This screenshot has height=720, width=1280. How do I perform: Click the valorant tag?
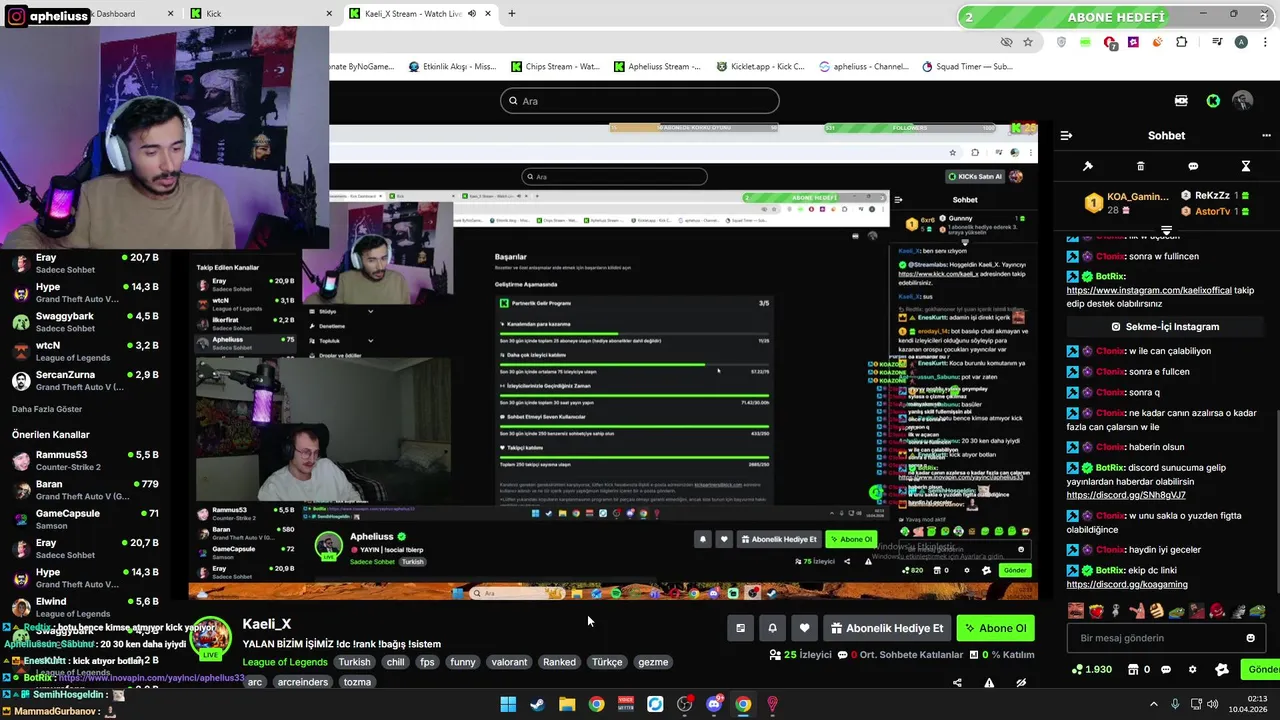509,662
